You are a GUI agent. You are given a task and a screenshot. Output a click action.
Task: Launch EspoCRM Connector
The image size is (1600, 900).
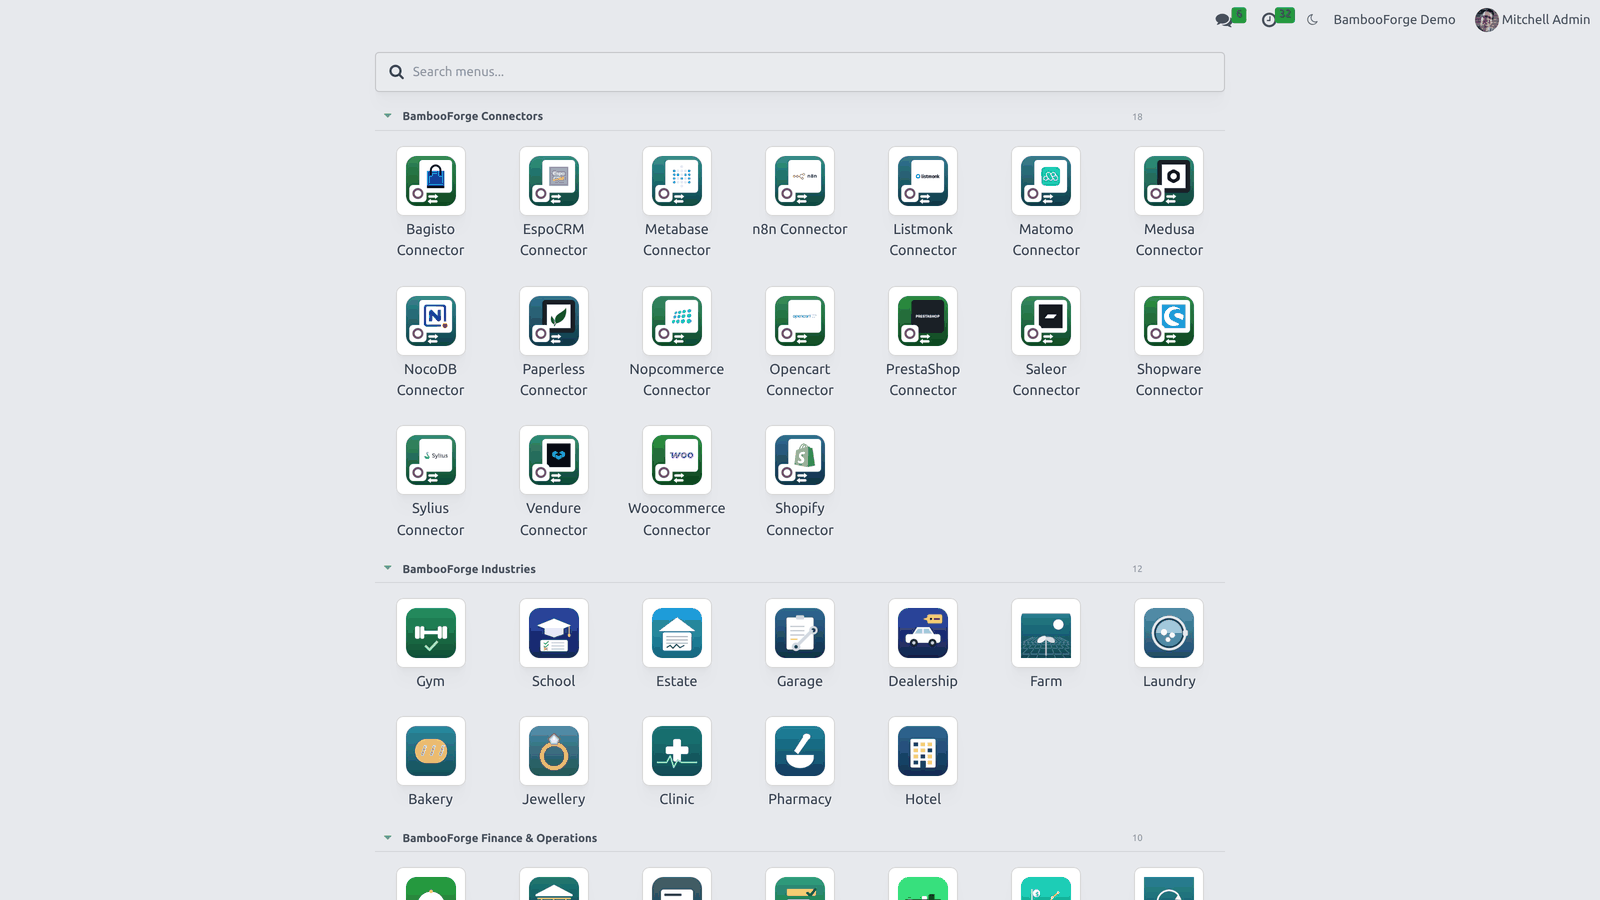554,181
